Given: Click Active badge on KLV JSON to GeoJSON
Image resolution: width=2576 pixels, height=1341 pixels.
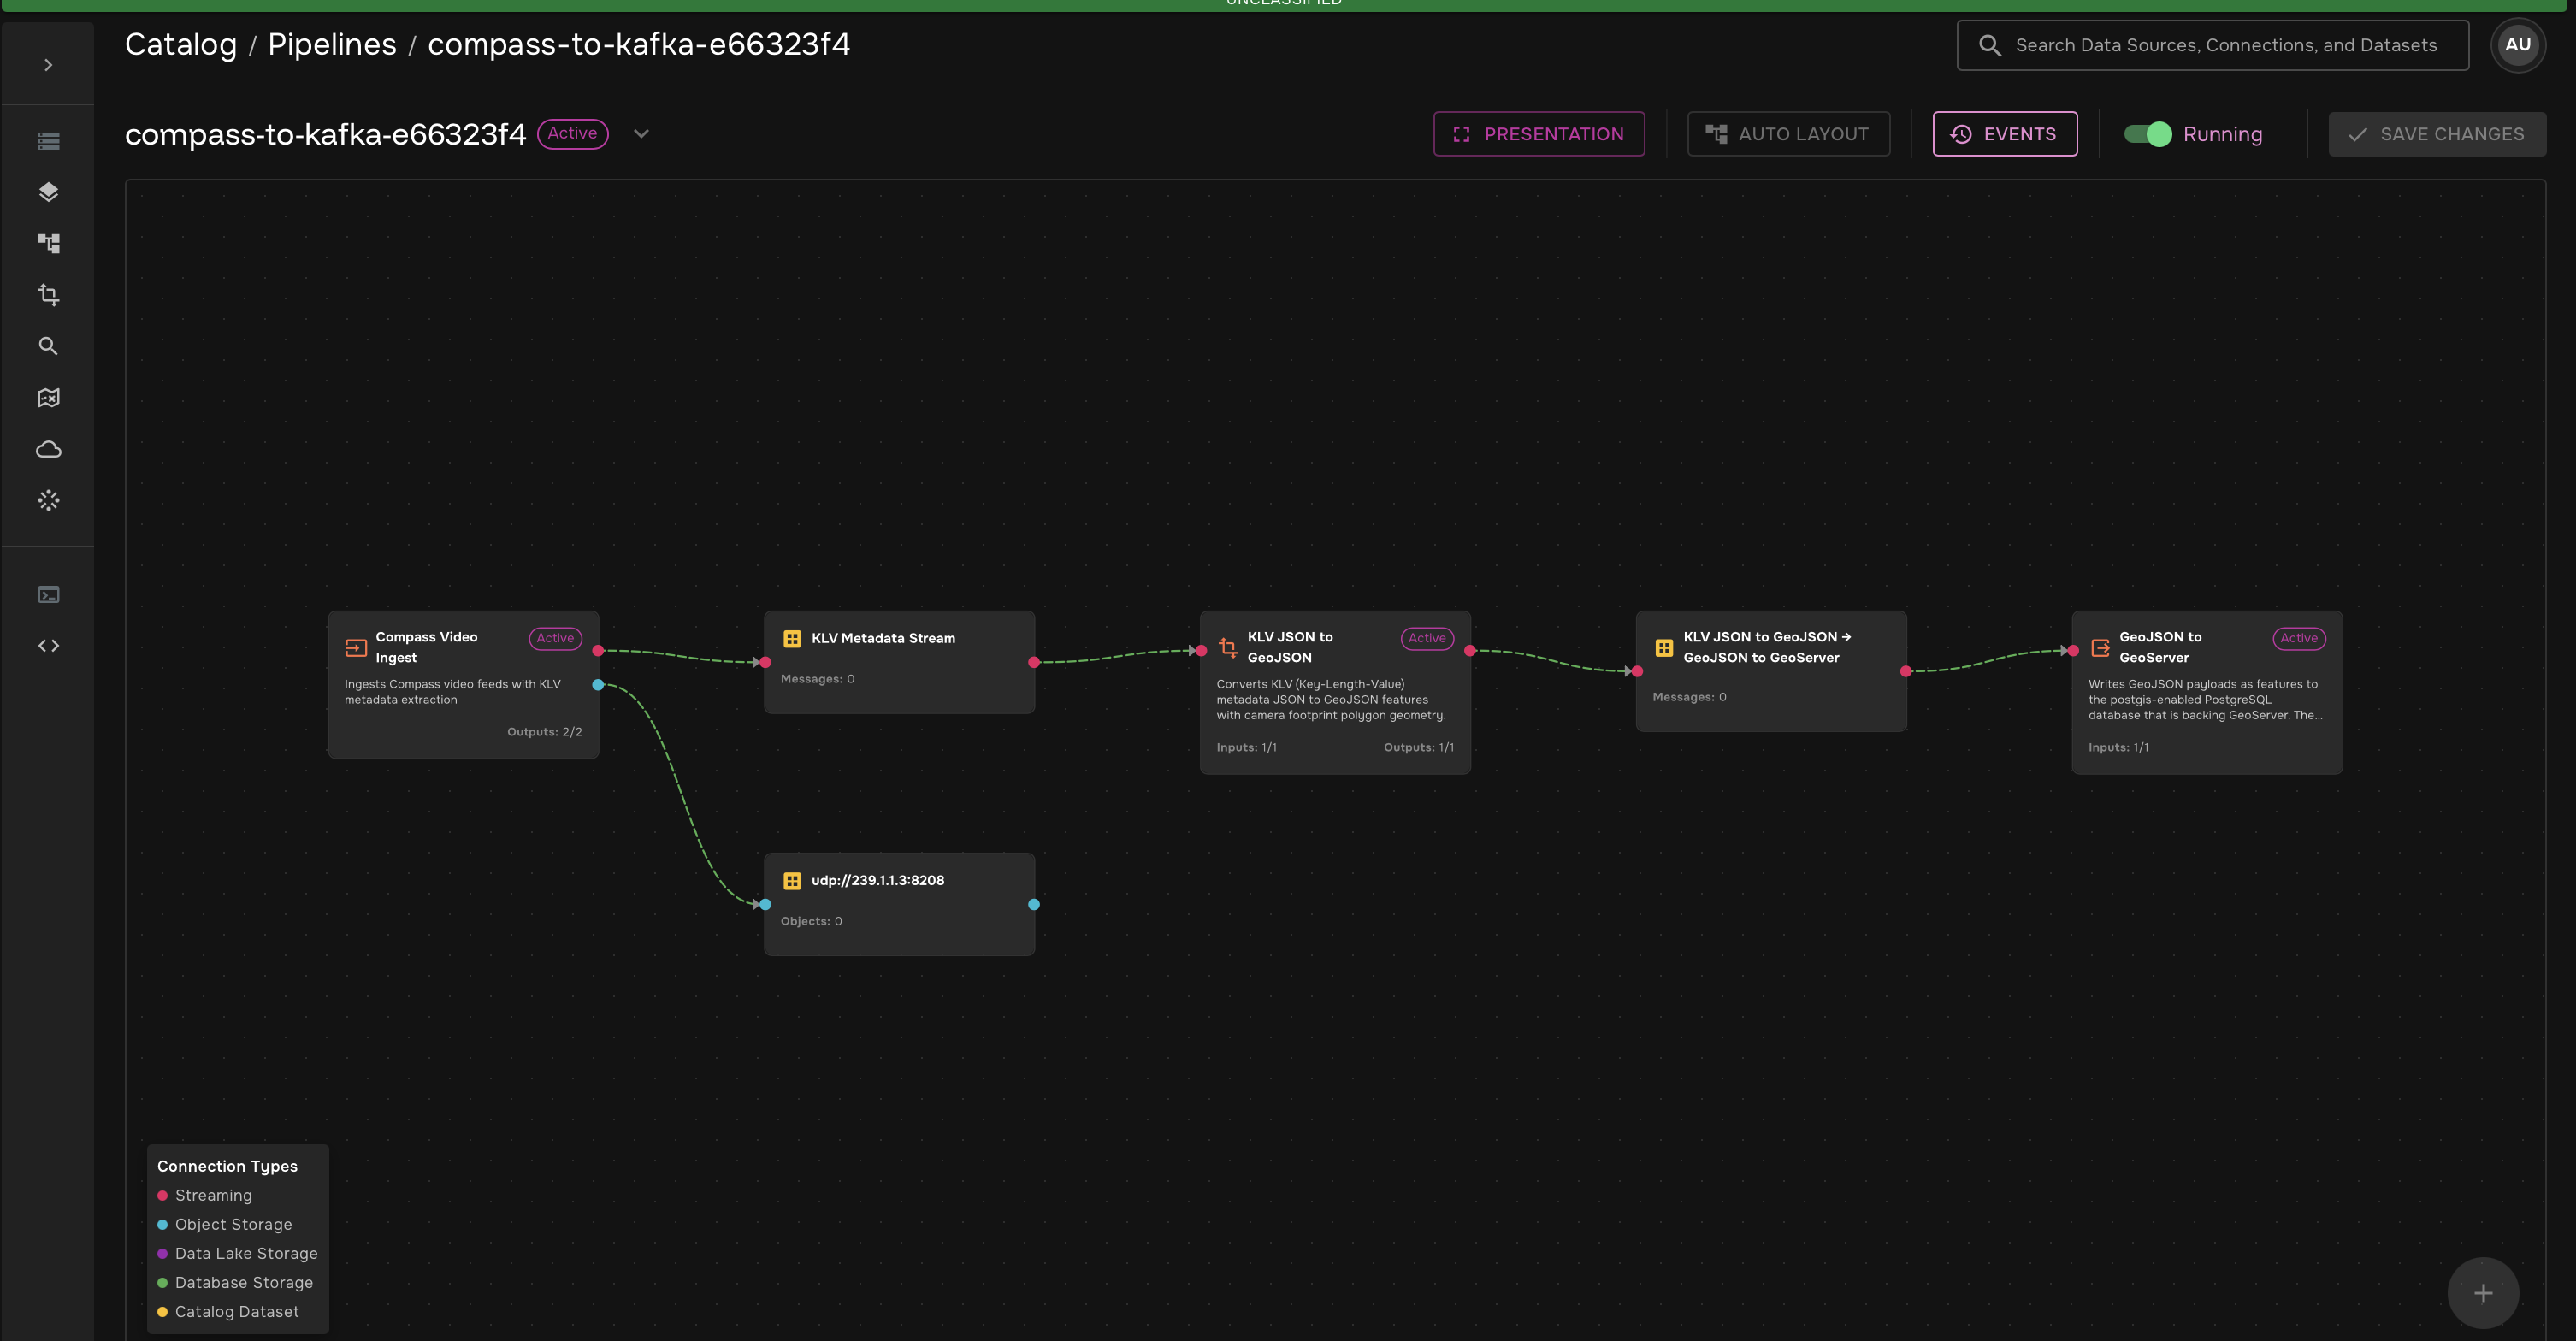Looking at the screenshot, I should tap(1427, 638).
